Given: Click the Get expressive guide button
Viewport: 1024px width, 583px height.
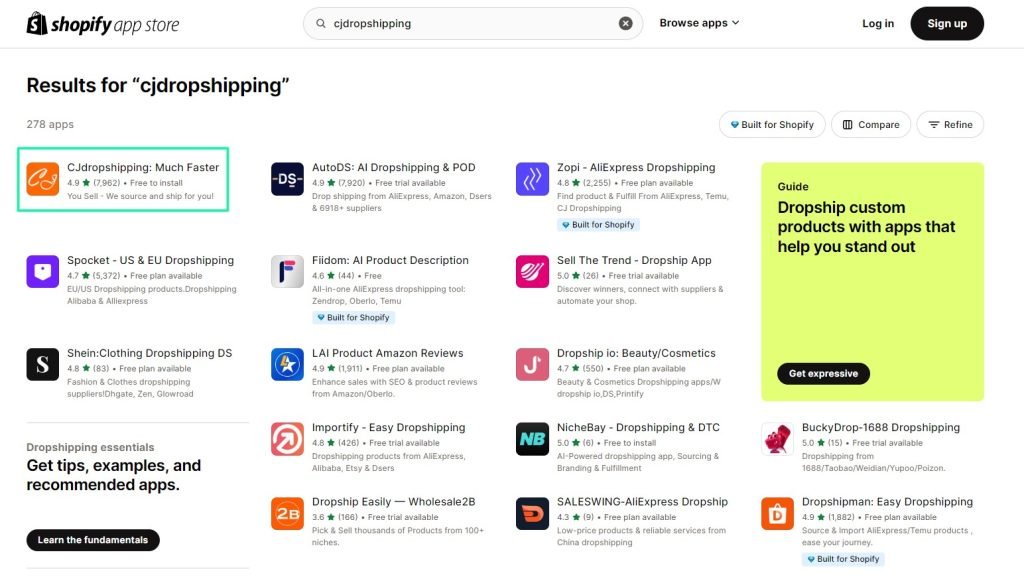Looking at the screenshot, I should point(824,373).
